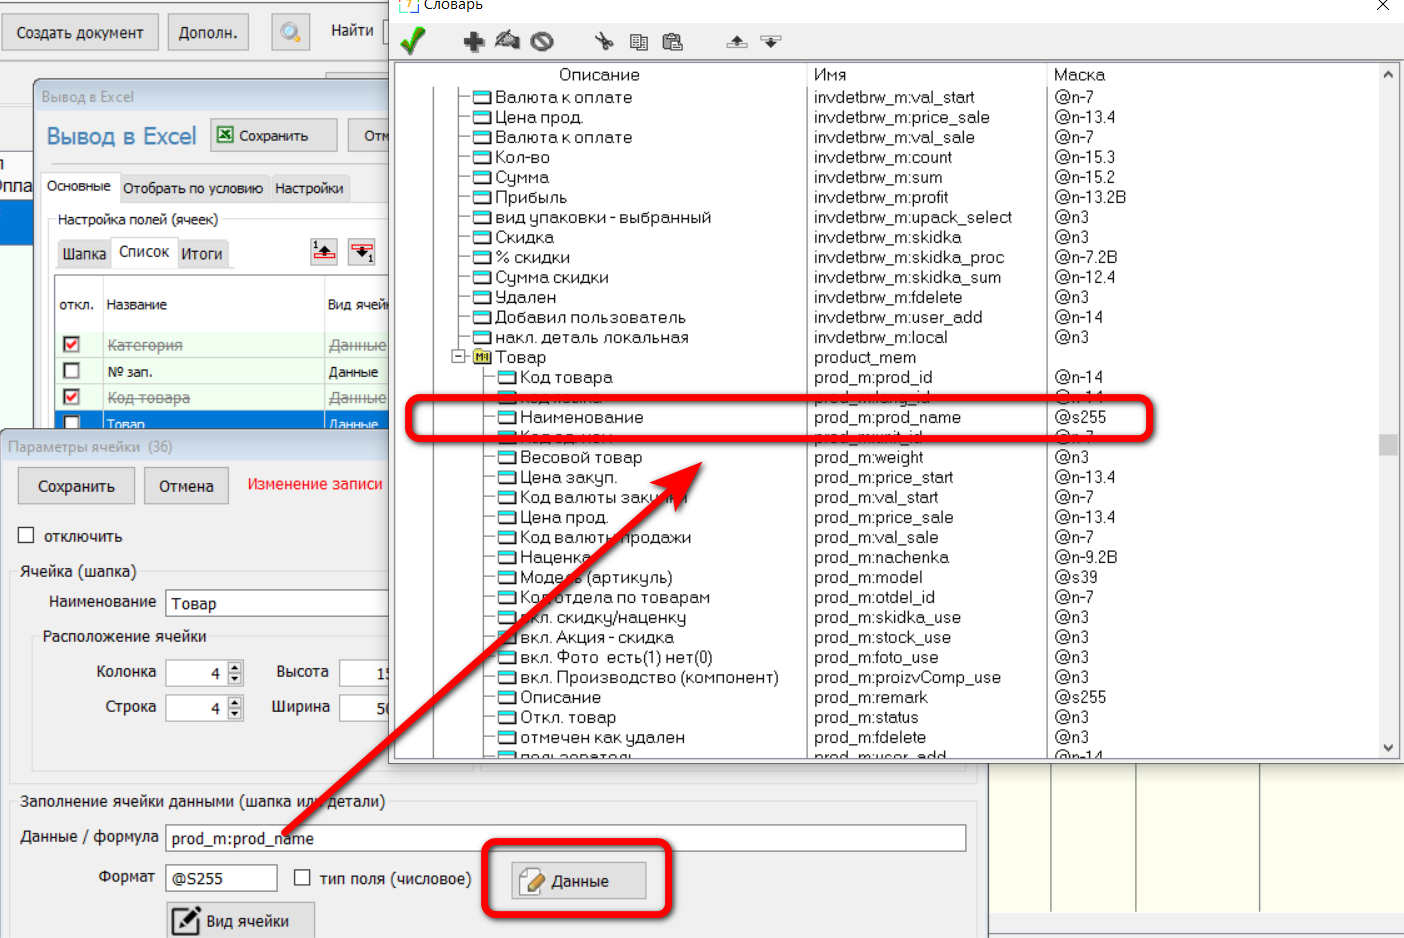Screen dimensions: 1404x938
Task: Click the plus add icon in dictionary toolbar
Action: pyautogui.click(x=473, y=41)
